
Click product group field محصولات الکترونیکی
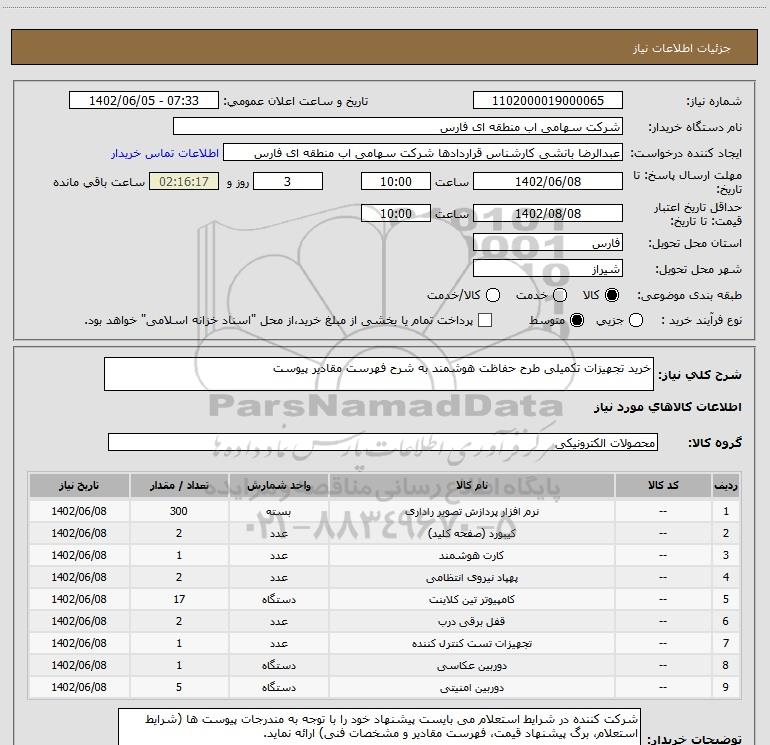pyautogui.click(x=383, y=442)
